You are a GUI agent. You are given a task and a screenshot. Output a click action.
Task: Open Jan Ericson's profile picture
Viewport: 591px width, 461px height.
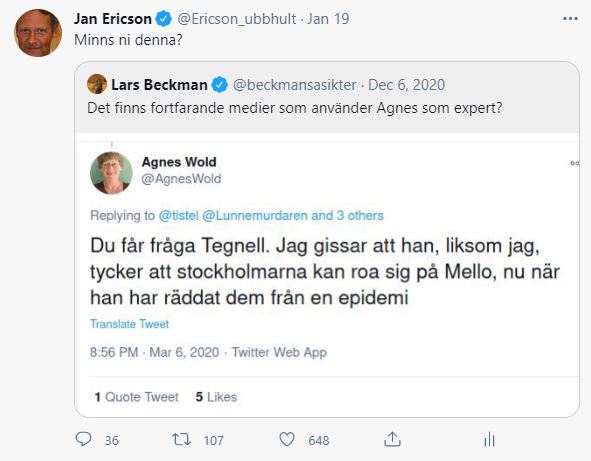(38, 33)
